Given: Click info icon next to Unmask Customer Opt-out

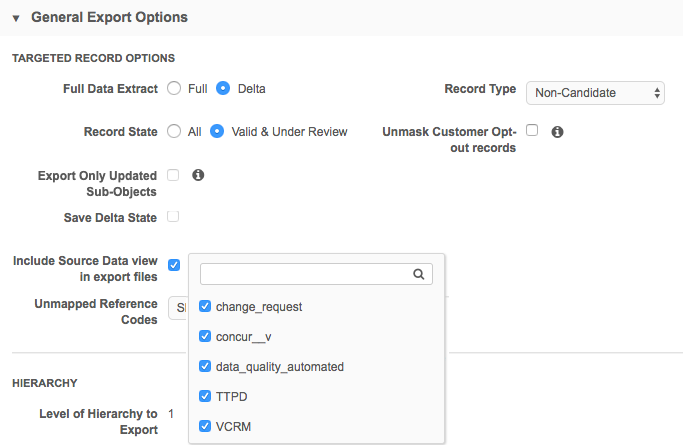Looking at the screenshot, I should click(x=558, y=131).
